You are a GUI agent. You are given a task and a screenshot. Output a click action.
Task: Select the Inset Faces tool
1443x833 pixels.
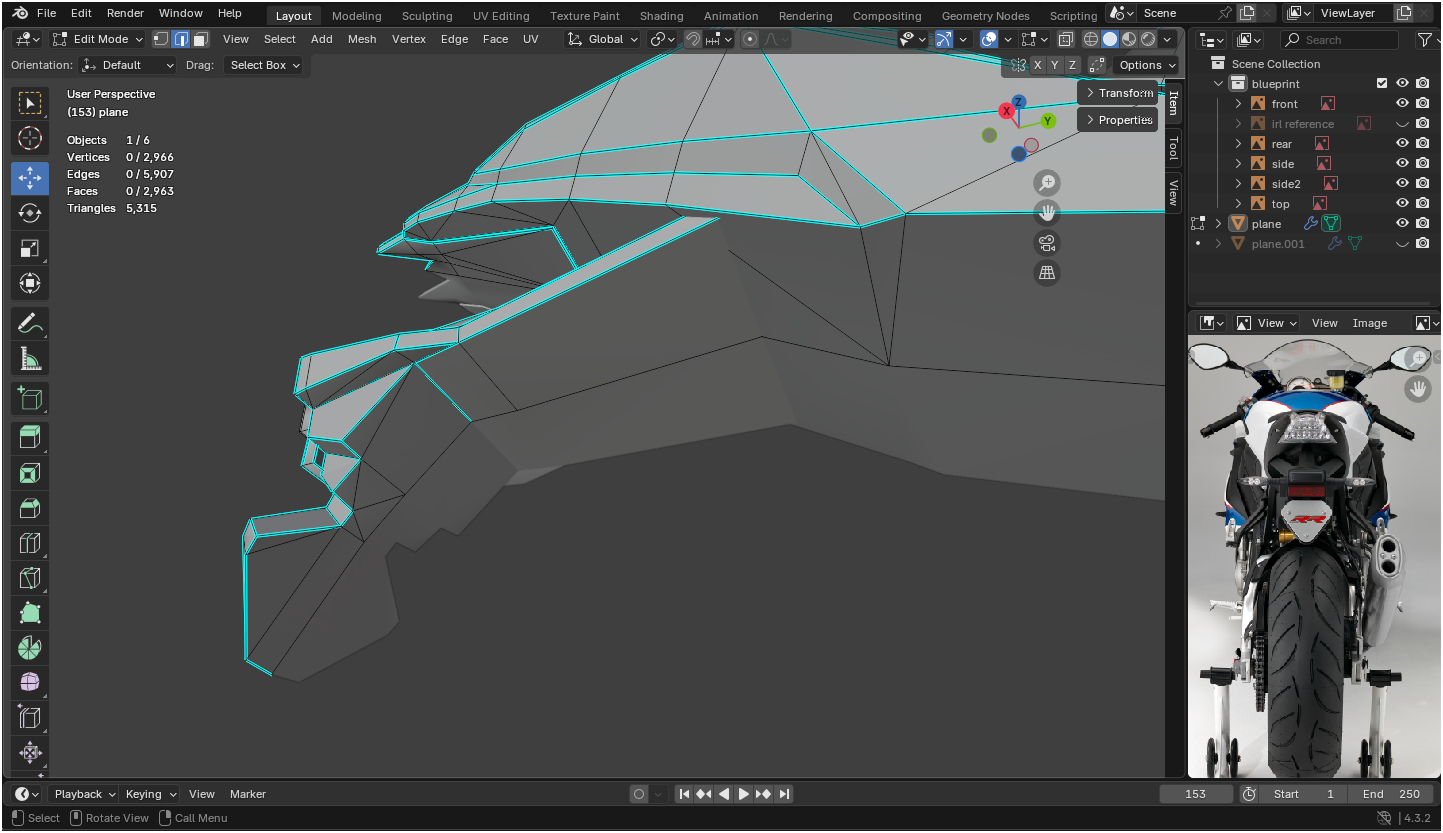click(30, 473)
